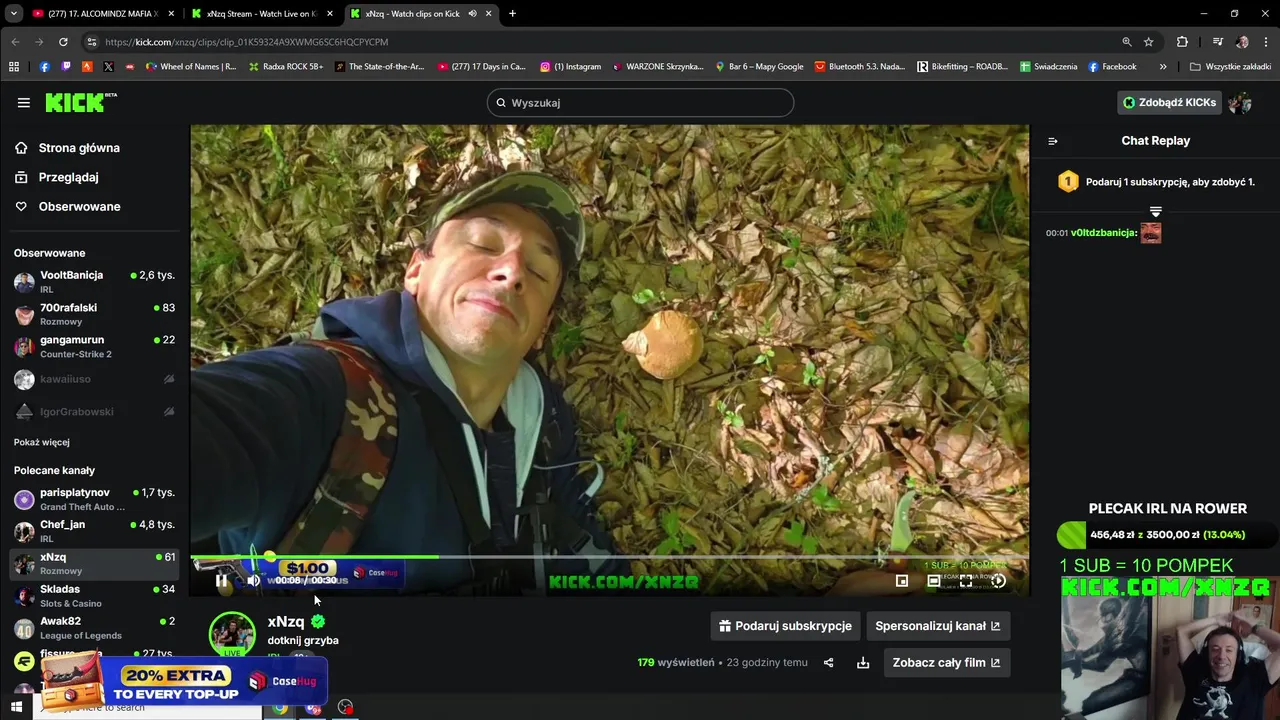This screenshot has height=720, width=1280.
Task: Click the xNzq channel name
Action: tap(286, 621)
